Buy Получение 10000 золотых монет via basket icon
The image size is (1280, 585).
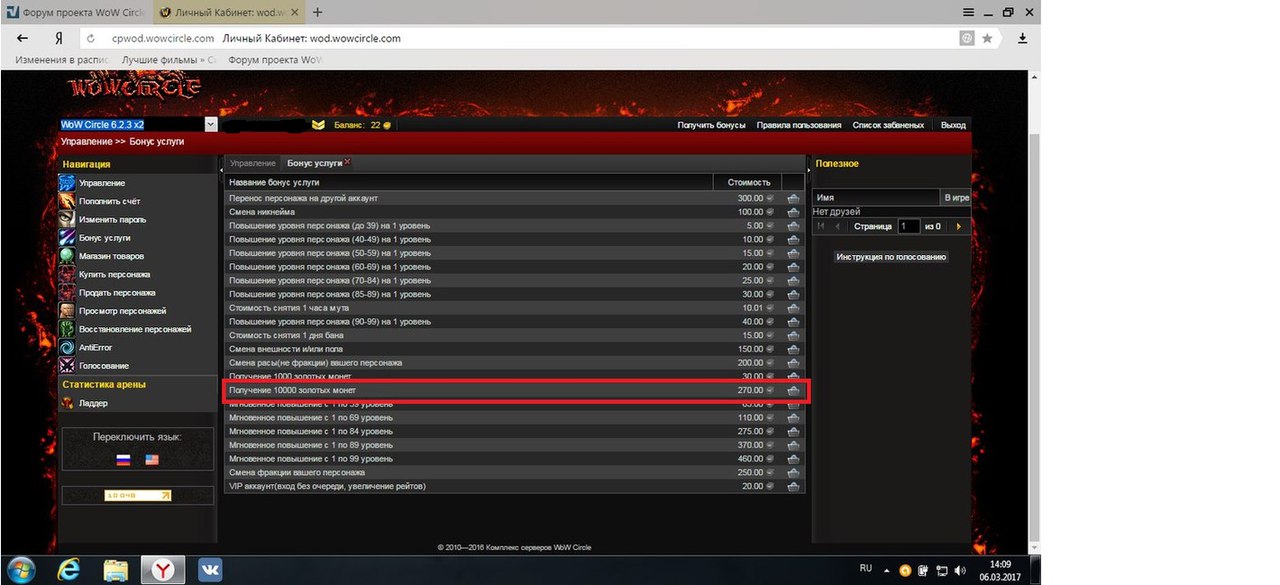(793, 390)
